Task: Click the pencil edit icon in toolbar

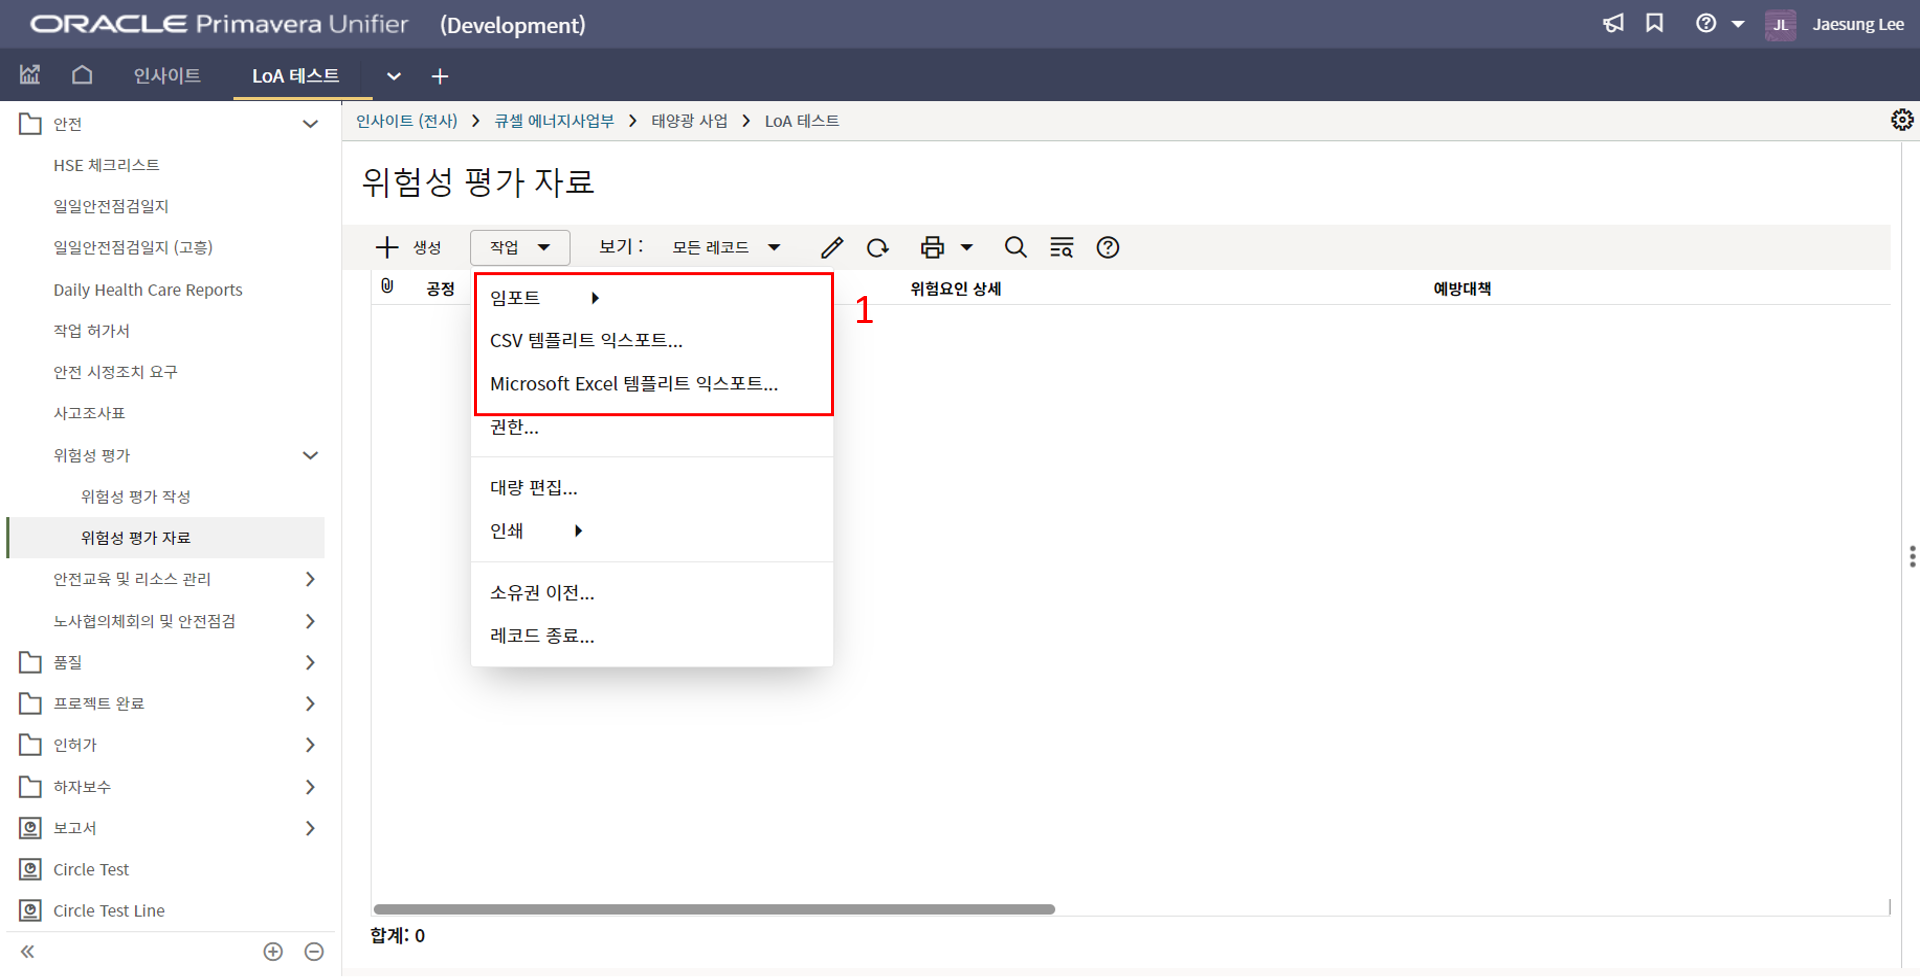Action: (x=831, y=248)
